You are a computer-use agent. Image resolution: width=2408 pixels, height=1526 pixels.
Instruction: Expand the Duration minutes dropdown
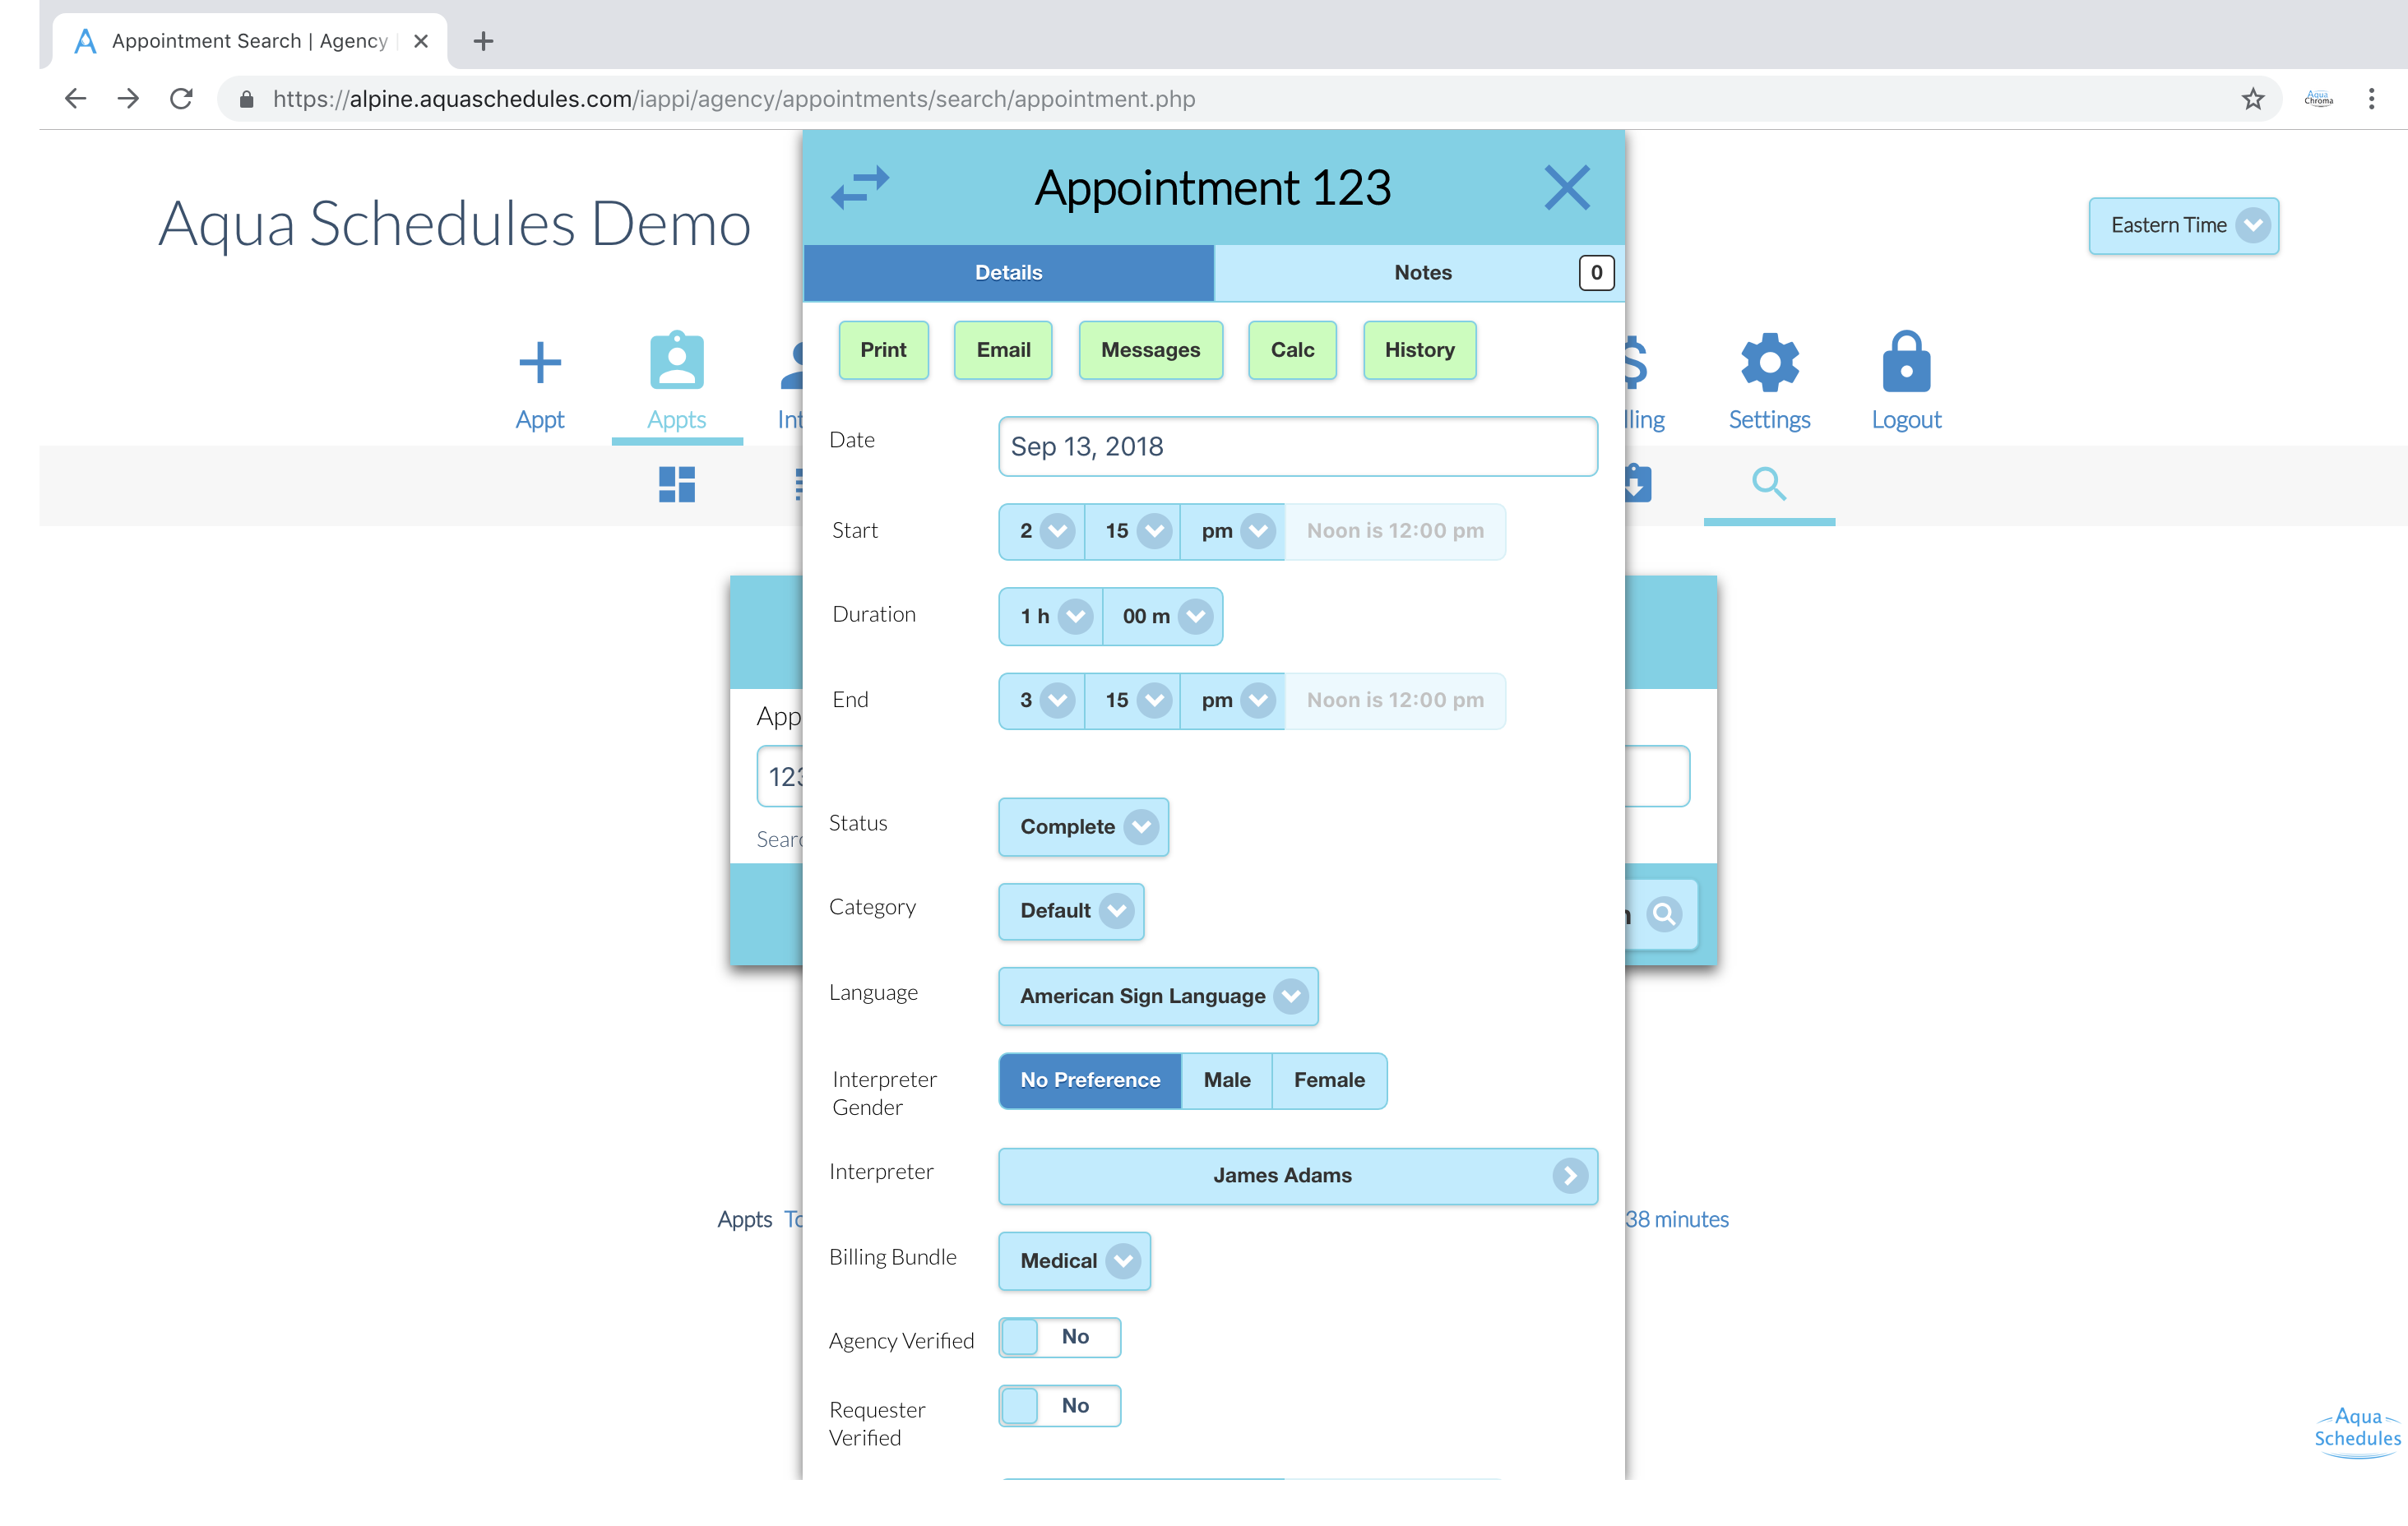1163,616
